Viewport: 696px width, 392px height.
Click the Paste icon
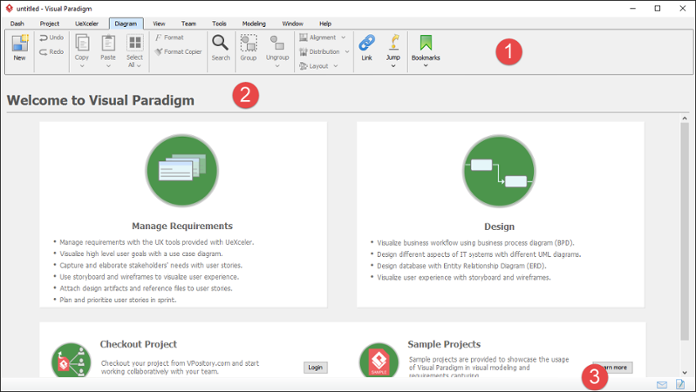coord(108,43)
